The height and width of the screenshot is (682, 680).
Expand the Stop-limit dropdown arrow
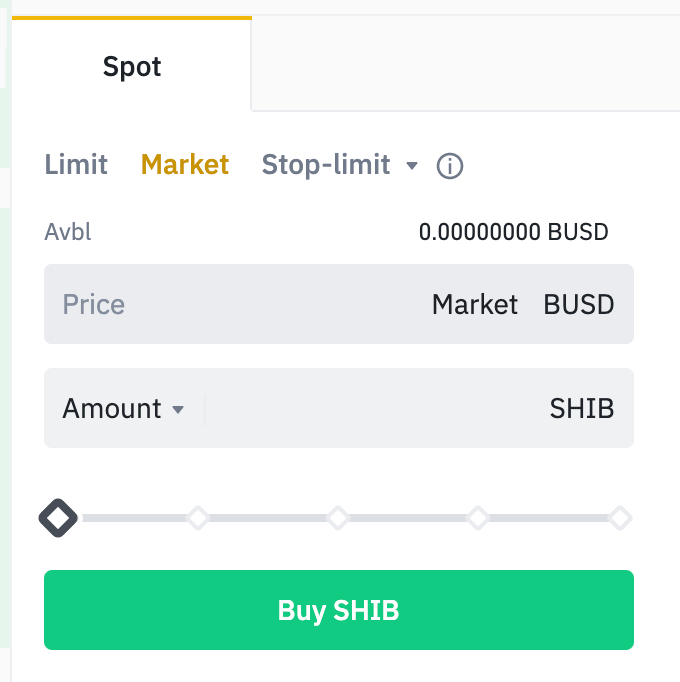click(x=412, y=166)
